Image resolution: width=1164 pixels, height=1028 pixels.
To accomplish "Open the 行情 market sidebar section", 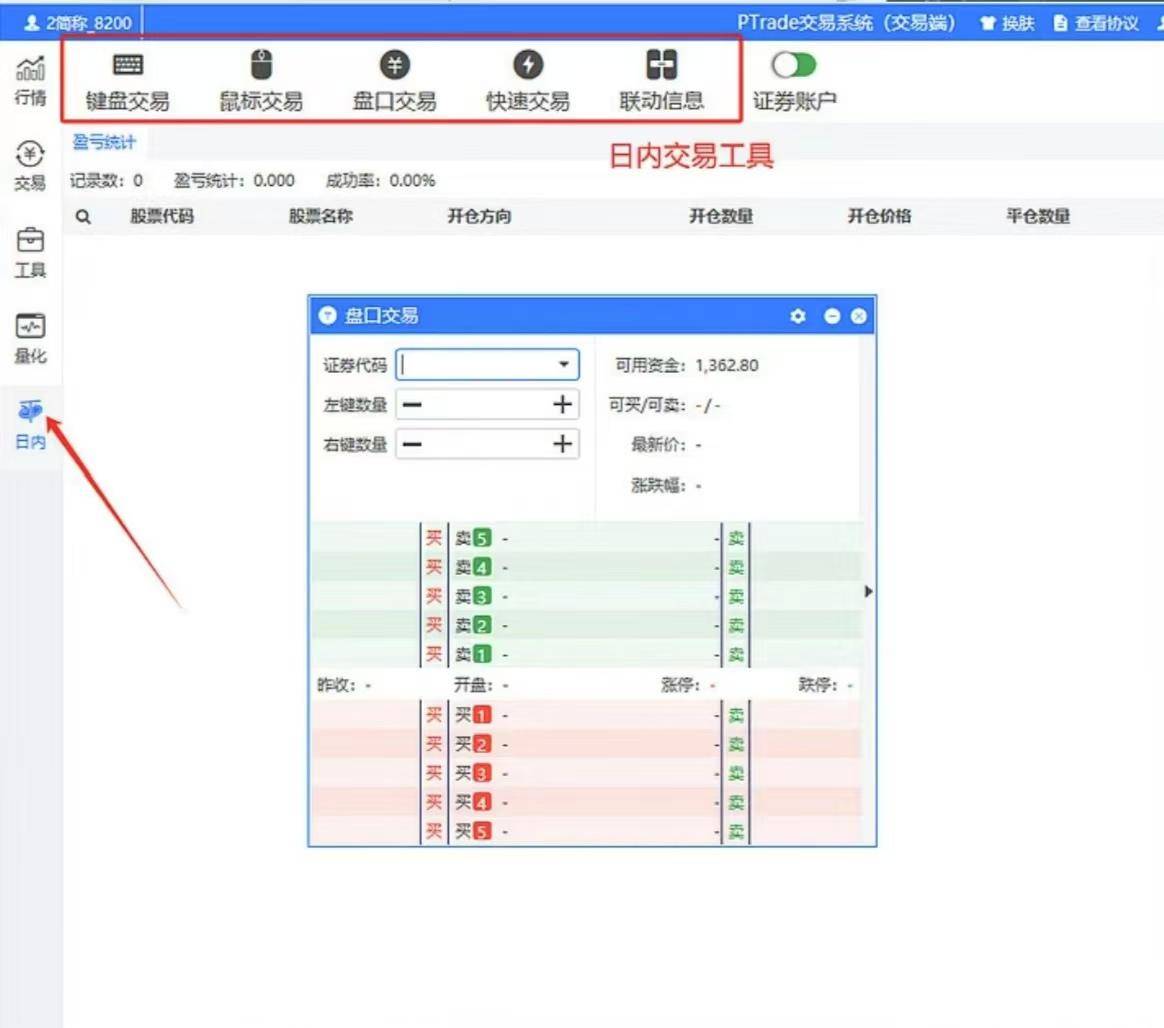I will point(30,80).
